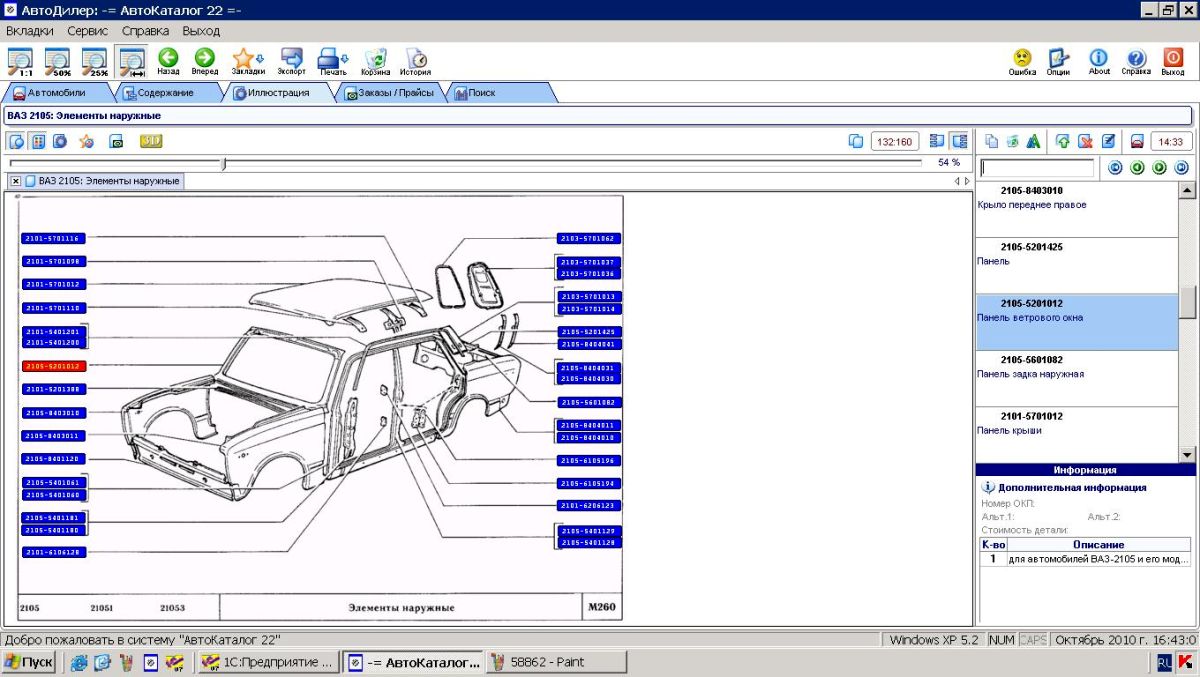Open the Справка help toolbar icon

(x=1136, y=62)
